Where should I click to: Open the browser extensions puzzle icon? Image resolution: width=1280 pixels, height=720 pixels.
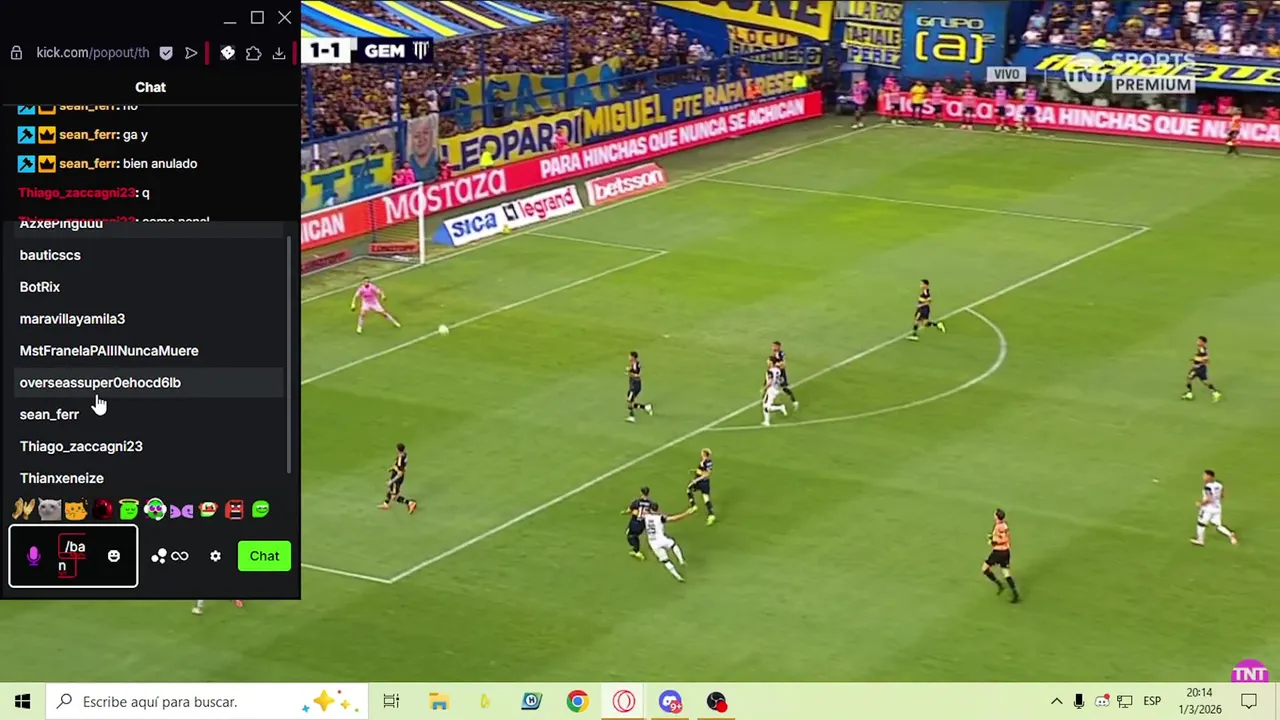253,53
